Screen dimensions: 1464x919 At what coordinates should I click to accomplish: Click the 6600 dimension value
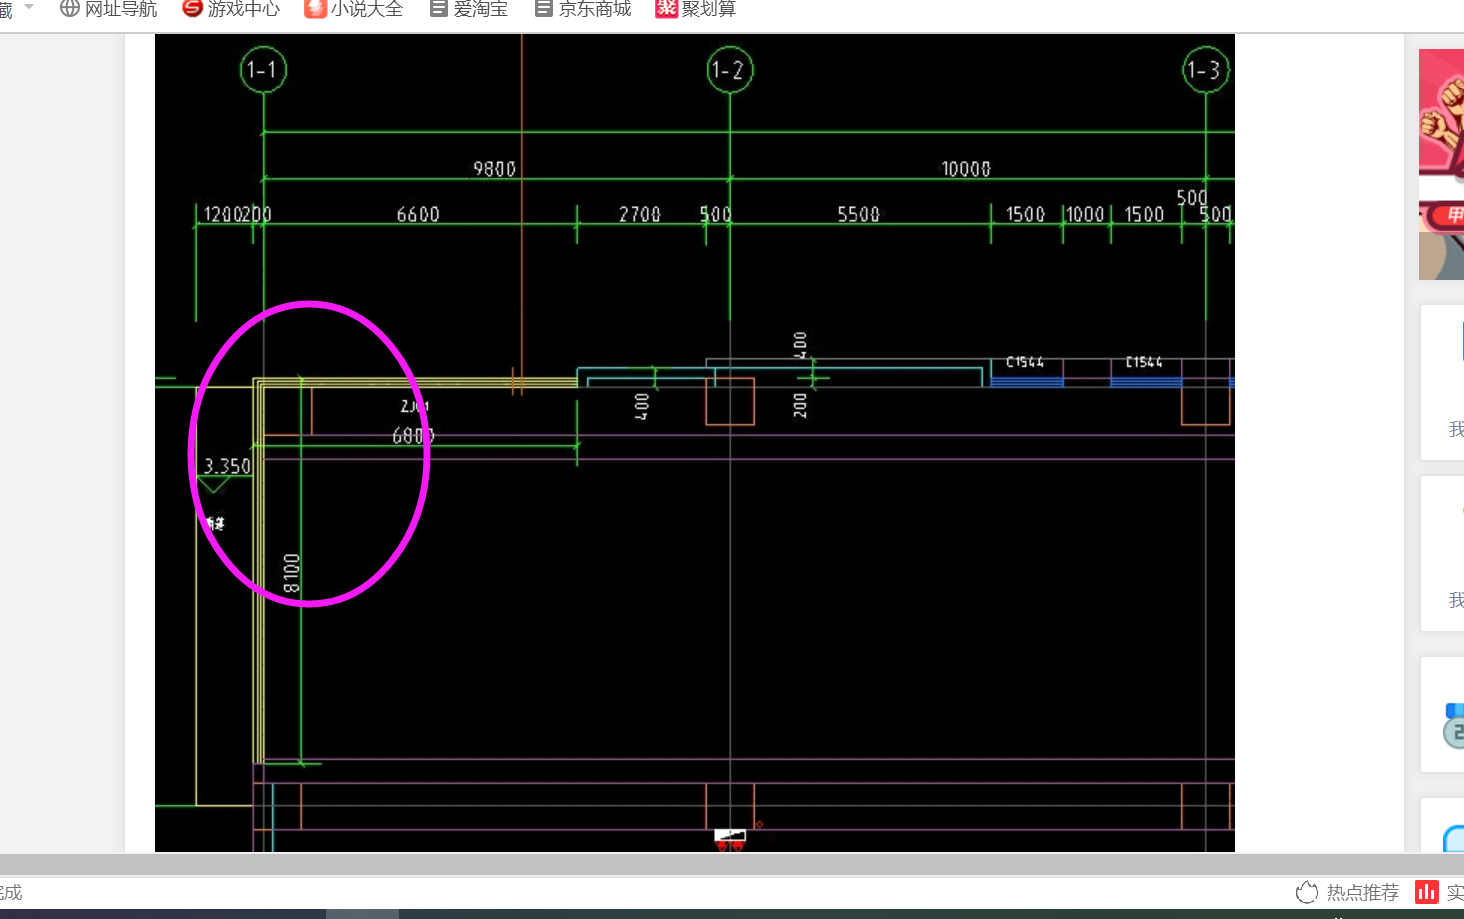pyautogui.click(x=418, y=214)
